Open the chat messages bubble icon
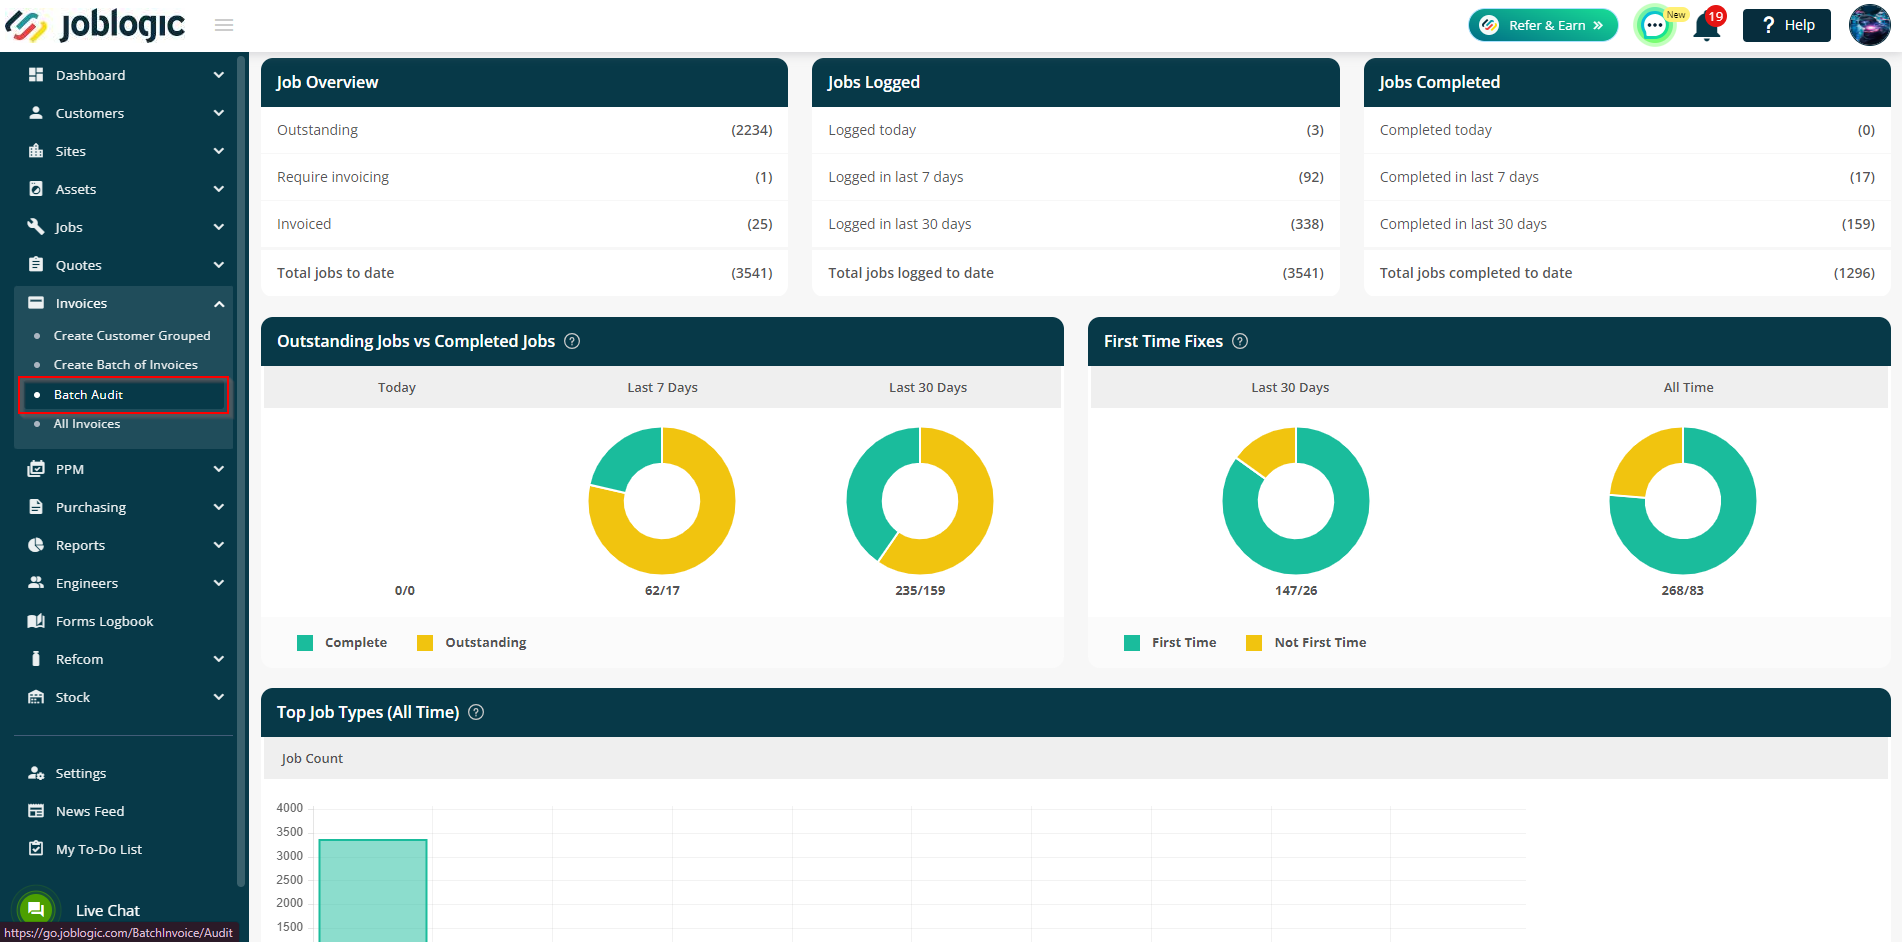This screenshot has width=1902, height=942. [x=1655, y=25]
